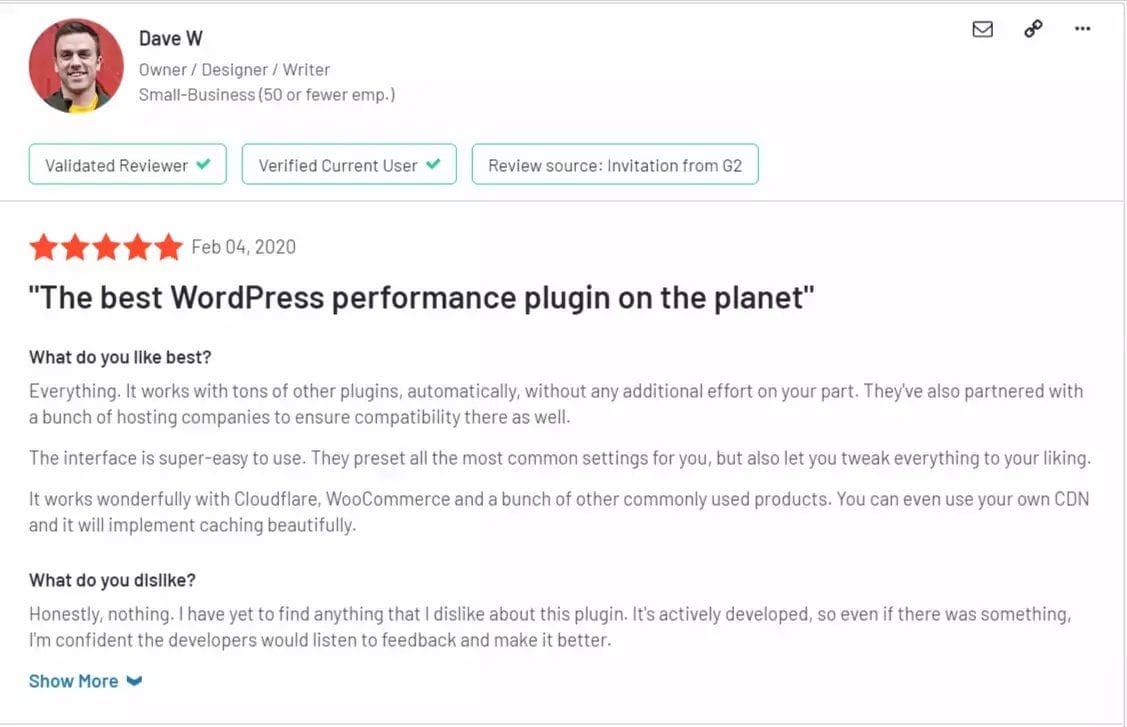
Task: Click the copy link icon
Action: coord(1032,29)
